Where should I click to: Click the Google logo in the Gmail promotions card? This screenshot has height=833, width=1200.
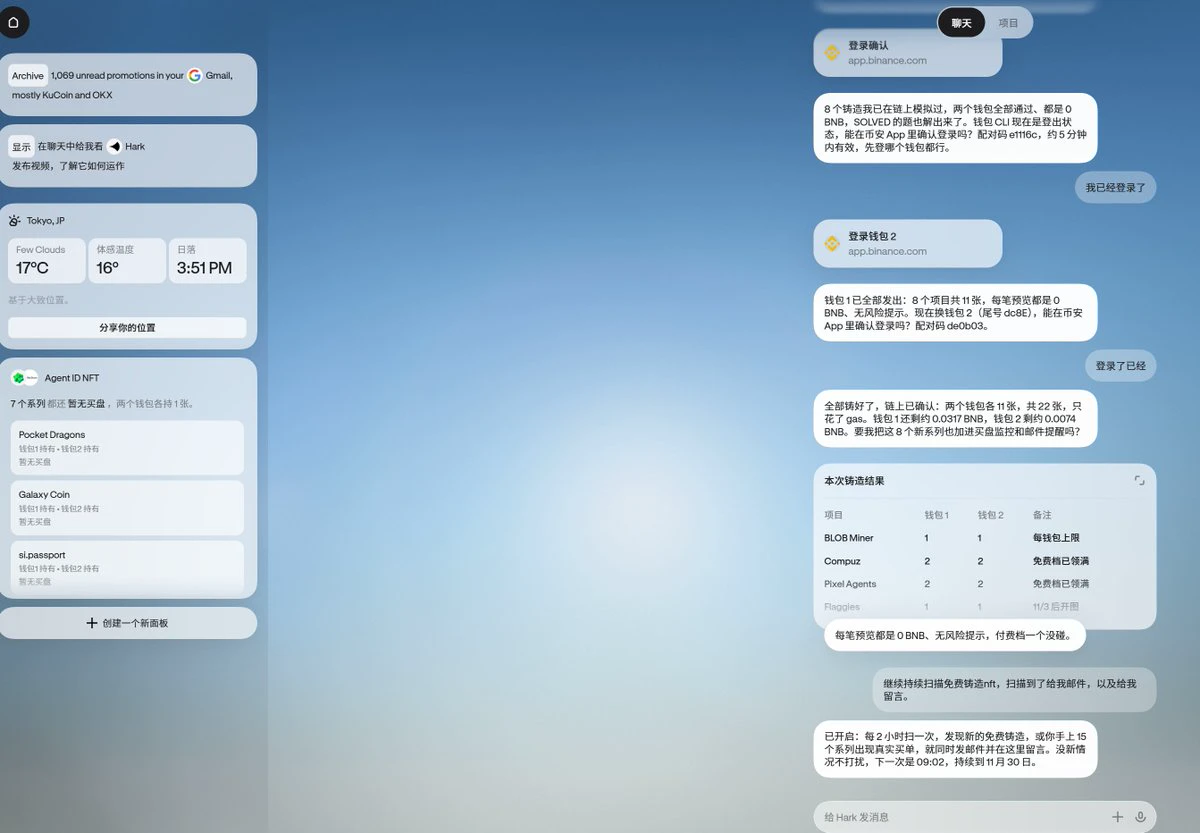coord(195,76)
